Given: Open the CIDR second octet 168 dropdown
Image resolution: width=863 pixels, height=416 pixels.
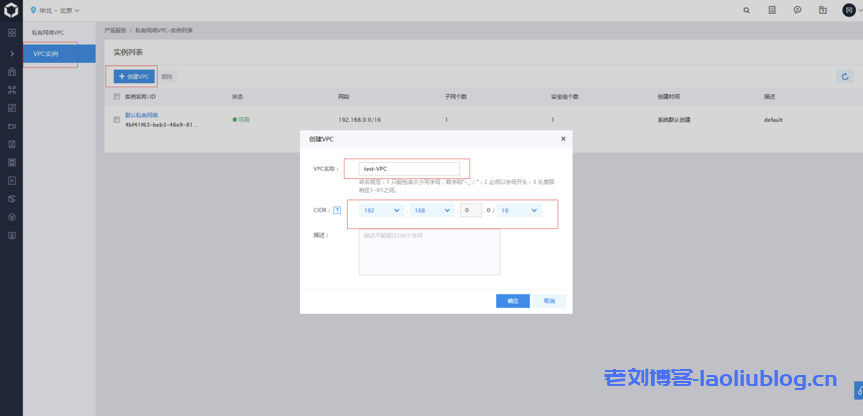Looking at the screenshot, I should click(x=432, y=210).
